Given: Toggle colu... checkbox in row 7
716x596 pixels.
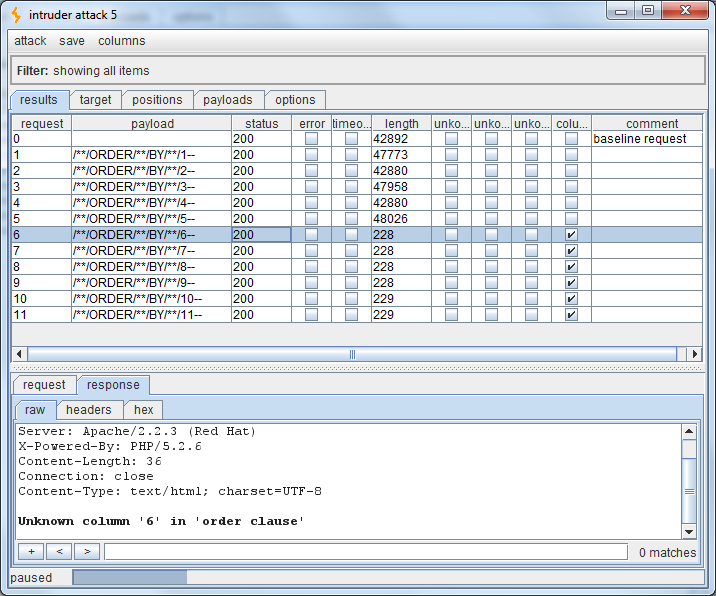Looking at the screenshot, I should tap(571, 250).
